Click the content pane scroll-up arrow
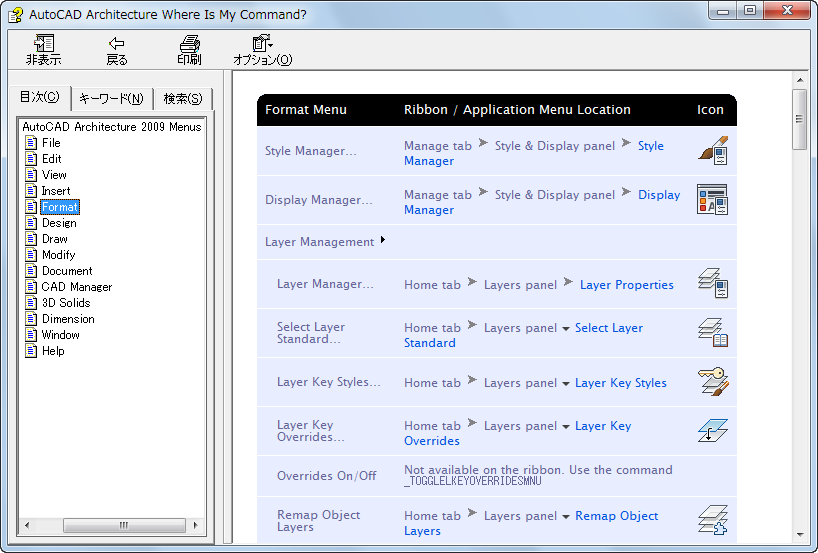The height and width of the screenshot is (553, 818). tap(800, 80)
